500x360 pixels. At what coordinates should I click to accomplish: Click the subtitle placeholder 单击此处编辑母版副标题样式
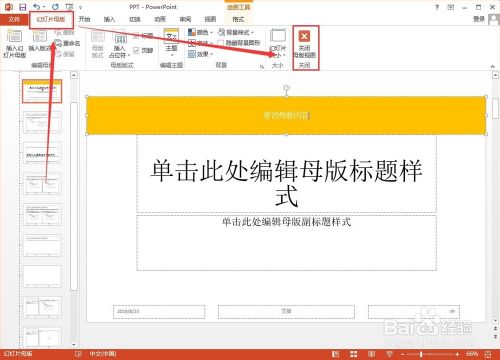tap(286, 243)
